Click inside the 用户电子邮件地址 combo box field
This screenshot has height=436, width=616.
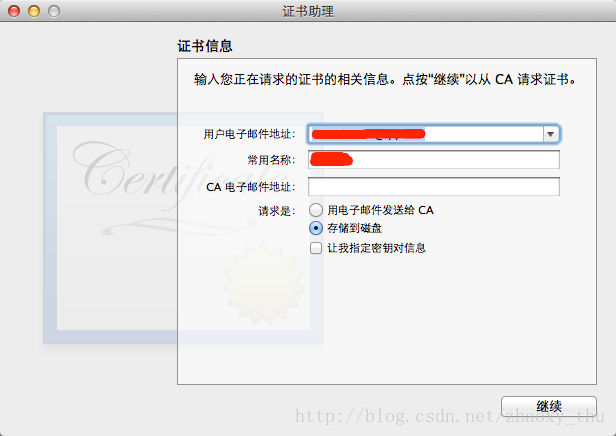[426, 134]
